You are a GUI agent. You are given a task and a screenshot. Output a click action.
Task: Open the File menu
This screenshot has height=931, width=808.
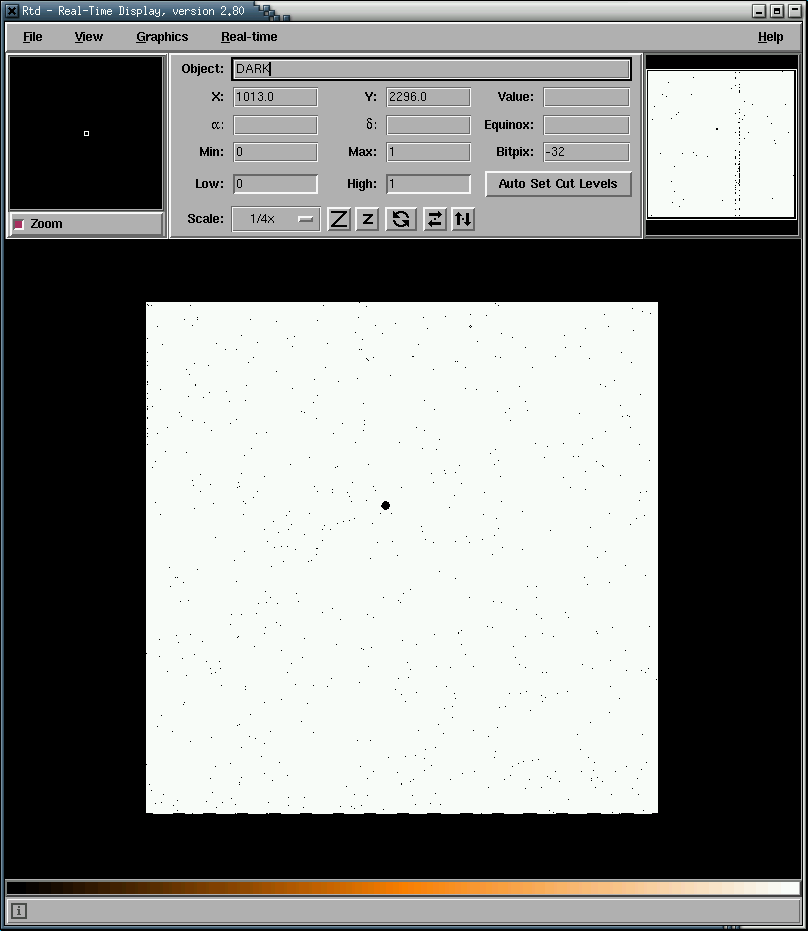(33, 37)
